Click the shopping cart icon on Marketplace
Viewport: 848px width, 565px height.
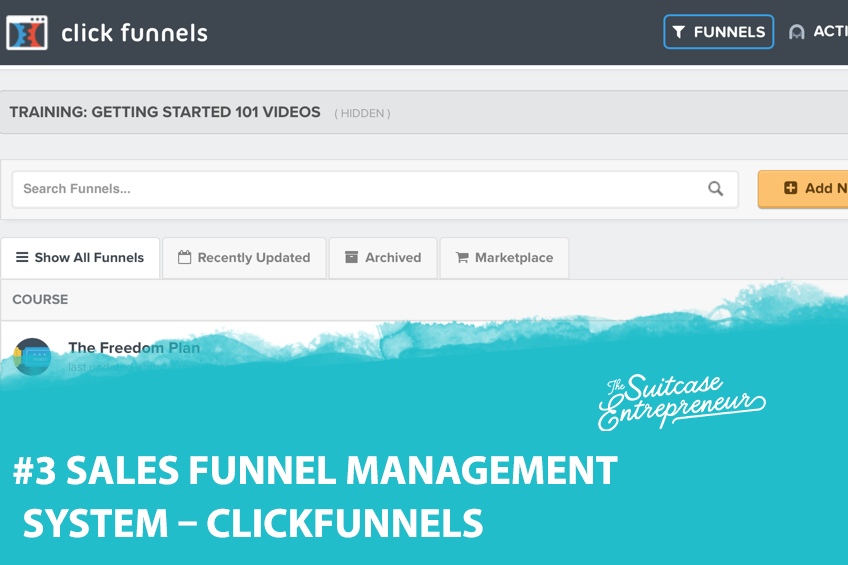462,257
